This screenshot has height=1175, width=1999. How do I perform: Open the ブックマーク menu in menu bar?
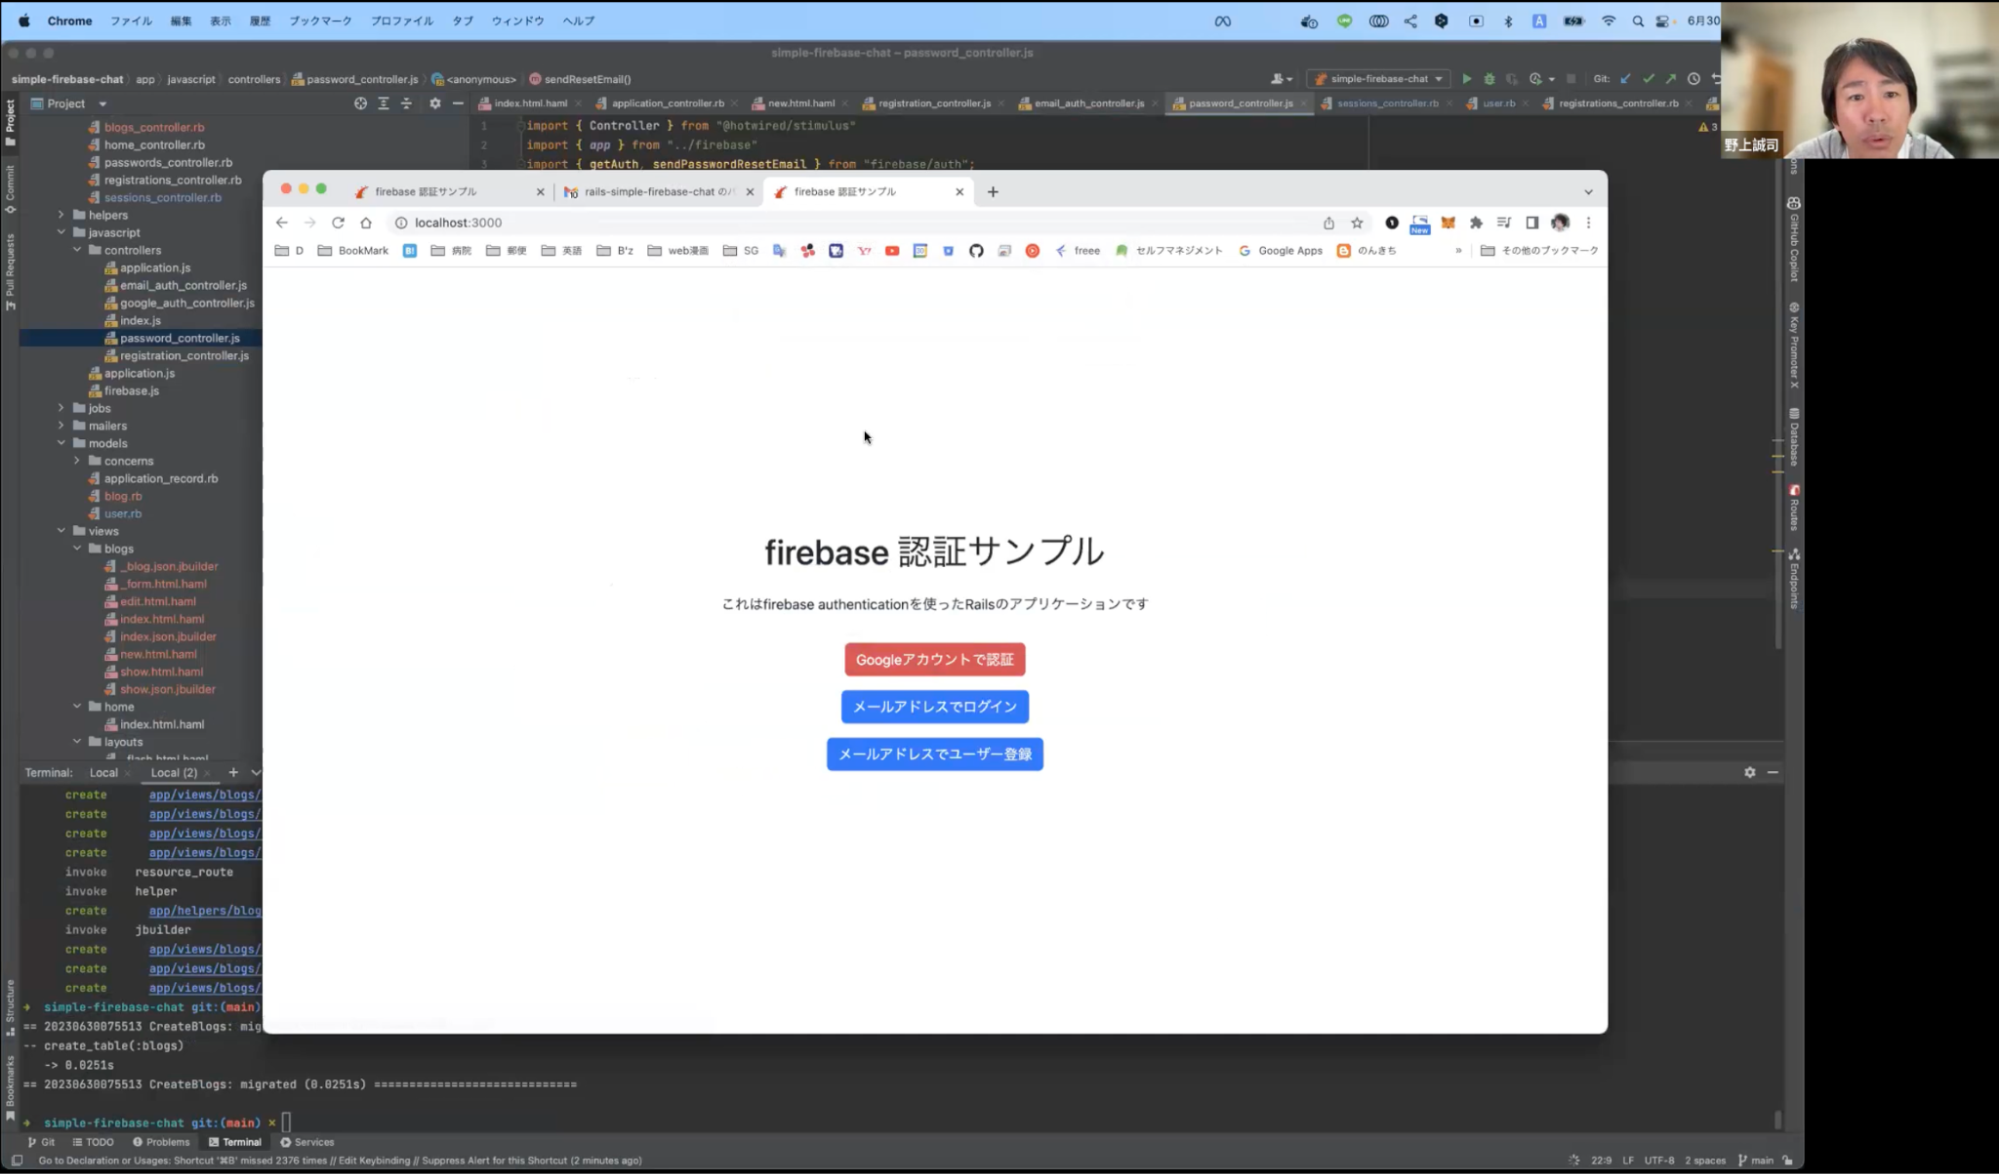(320, 20)
